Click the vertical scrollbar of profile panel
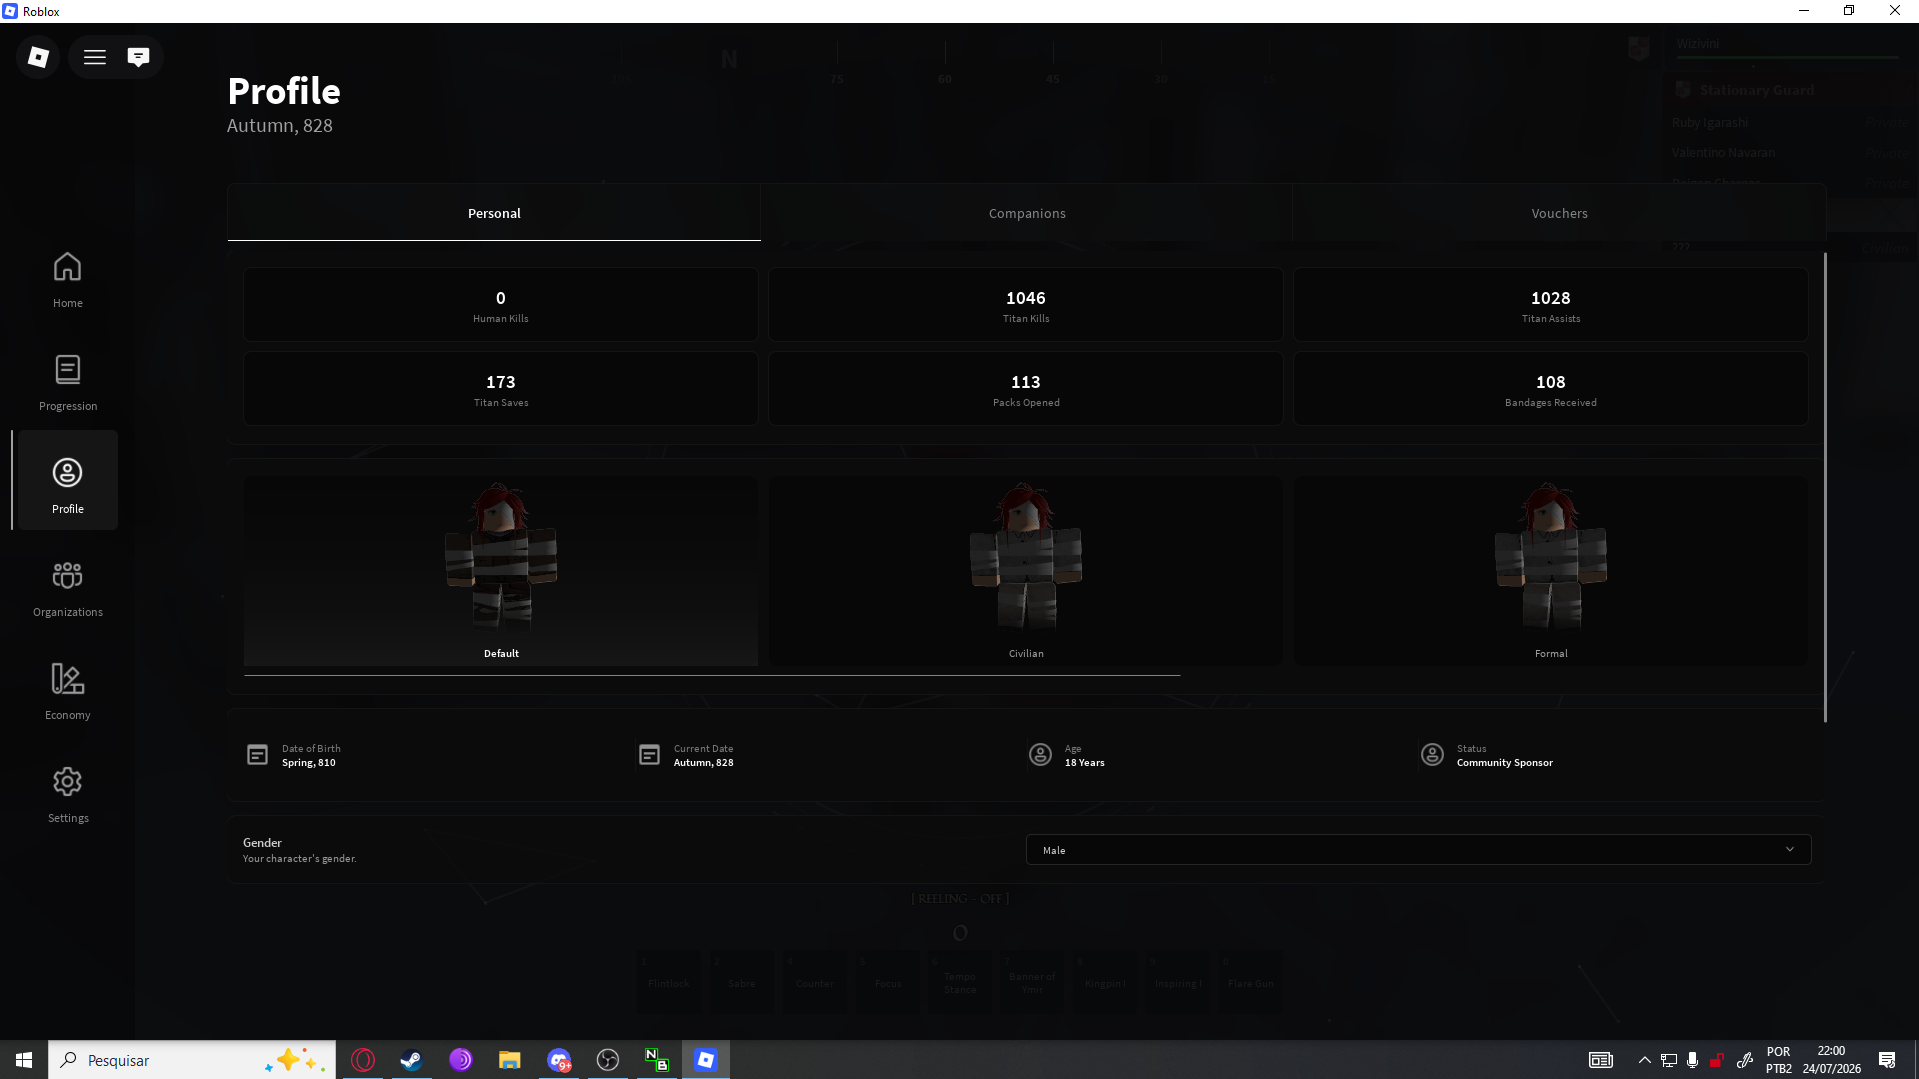The image size is (1919, 1079). pos(1825,487)
